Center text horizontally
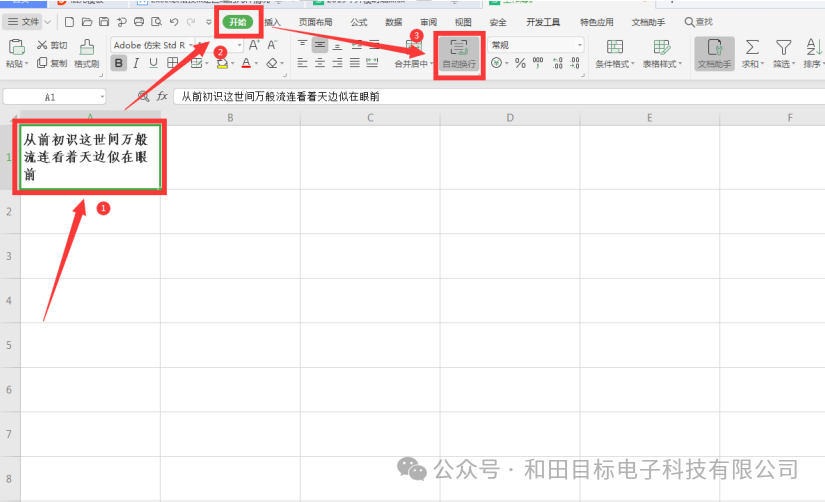Image resolution: width=825 pixels, height=502 pixels. (320, 63)
